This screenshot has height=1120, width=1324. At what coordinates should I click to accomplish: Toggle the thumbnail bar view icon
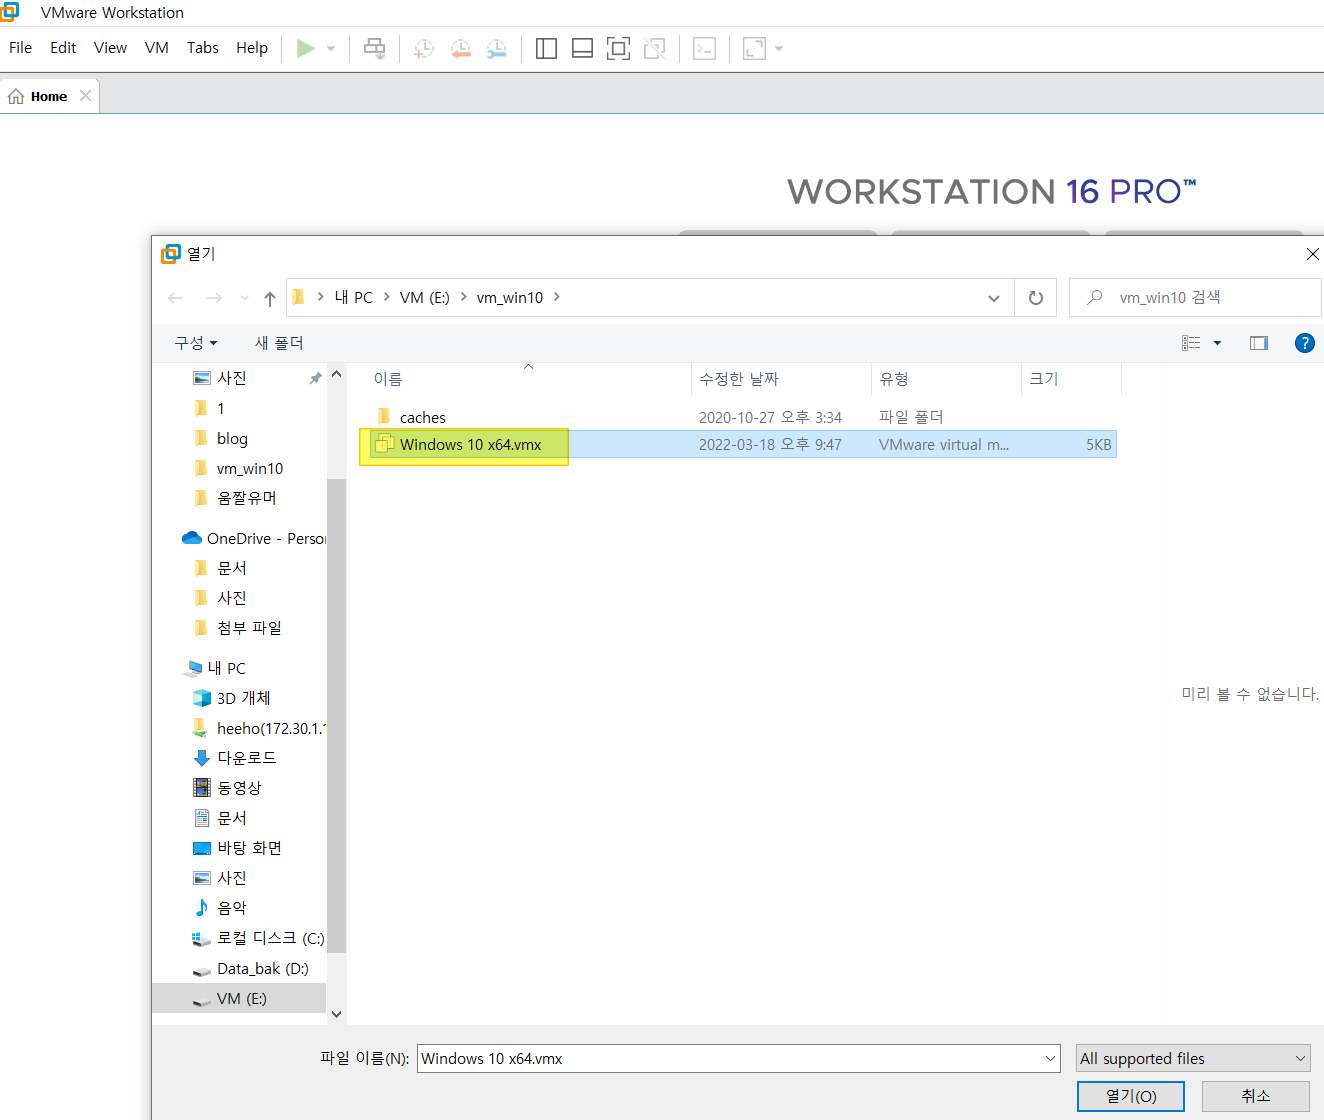[x=582, y=48]
